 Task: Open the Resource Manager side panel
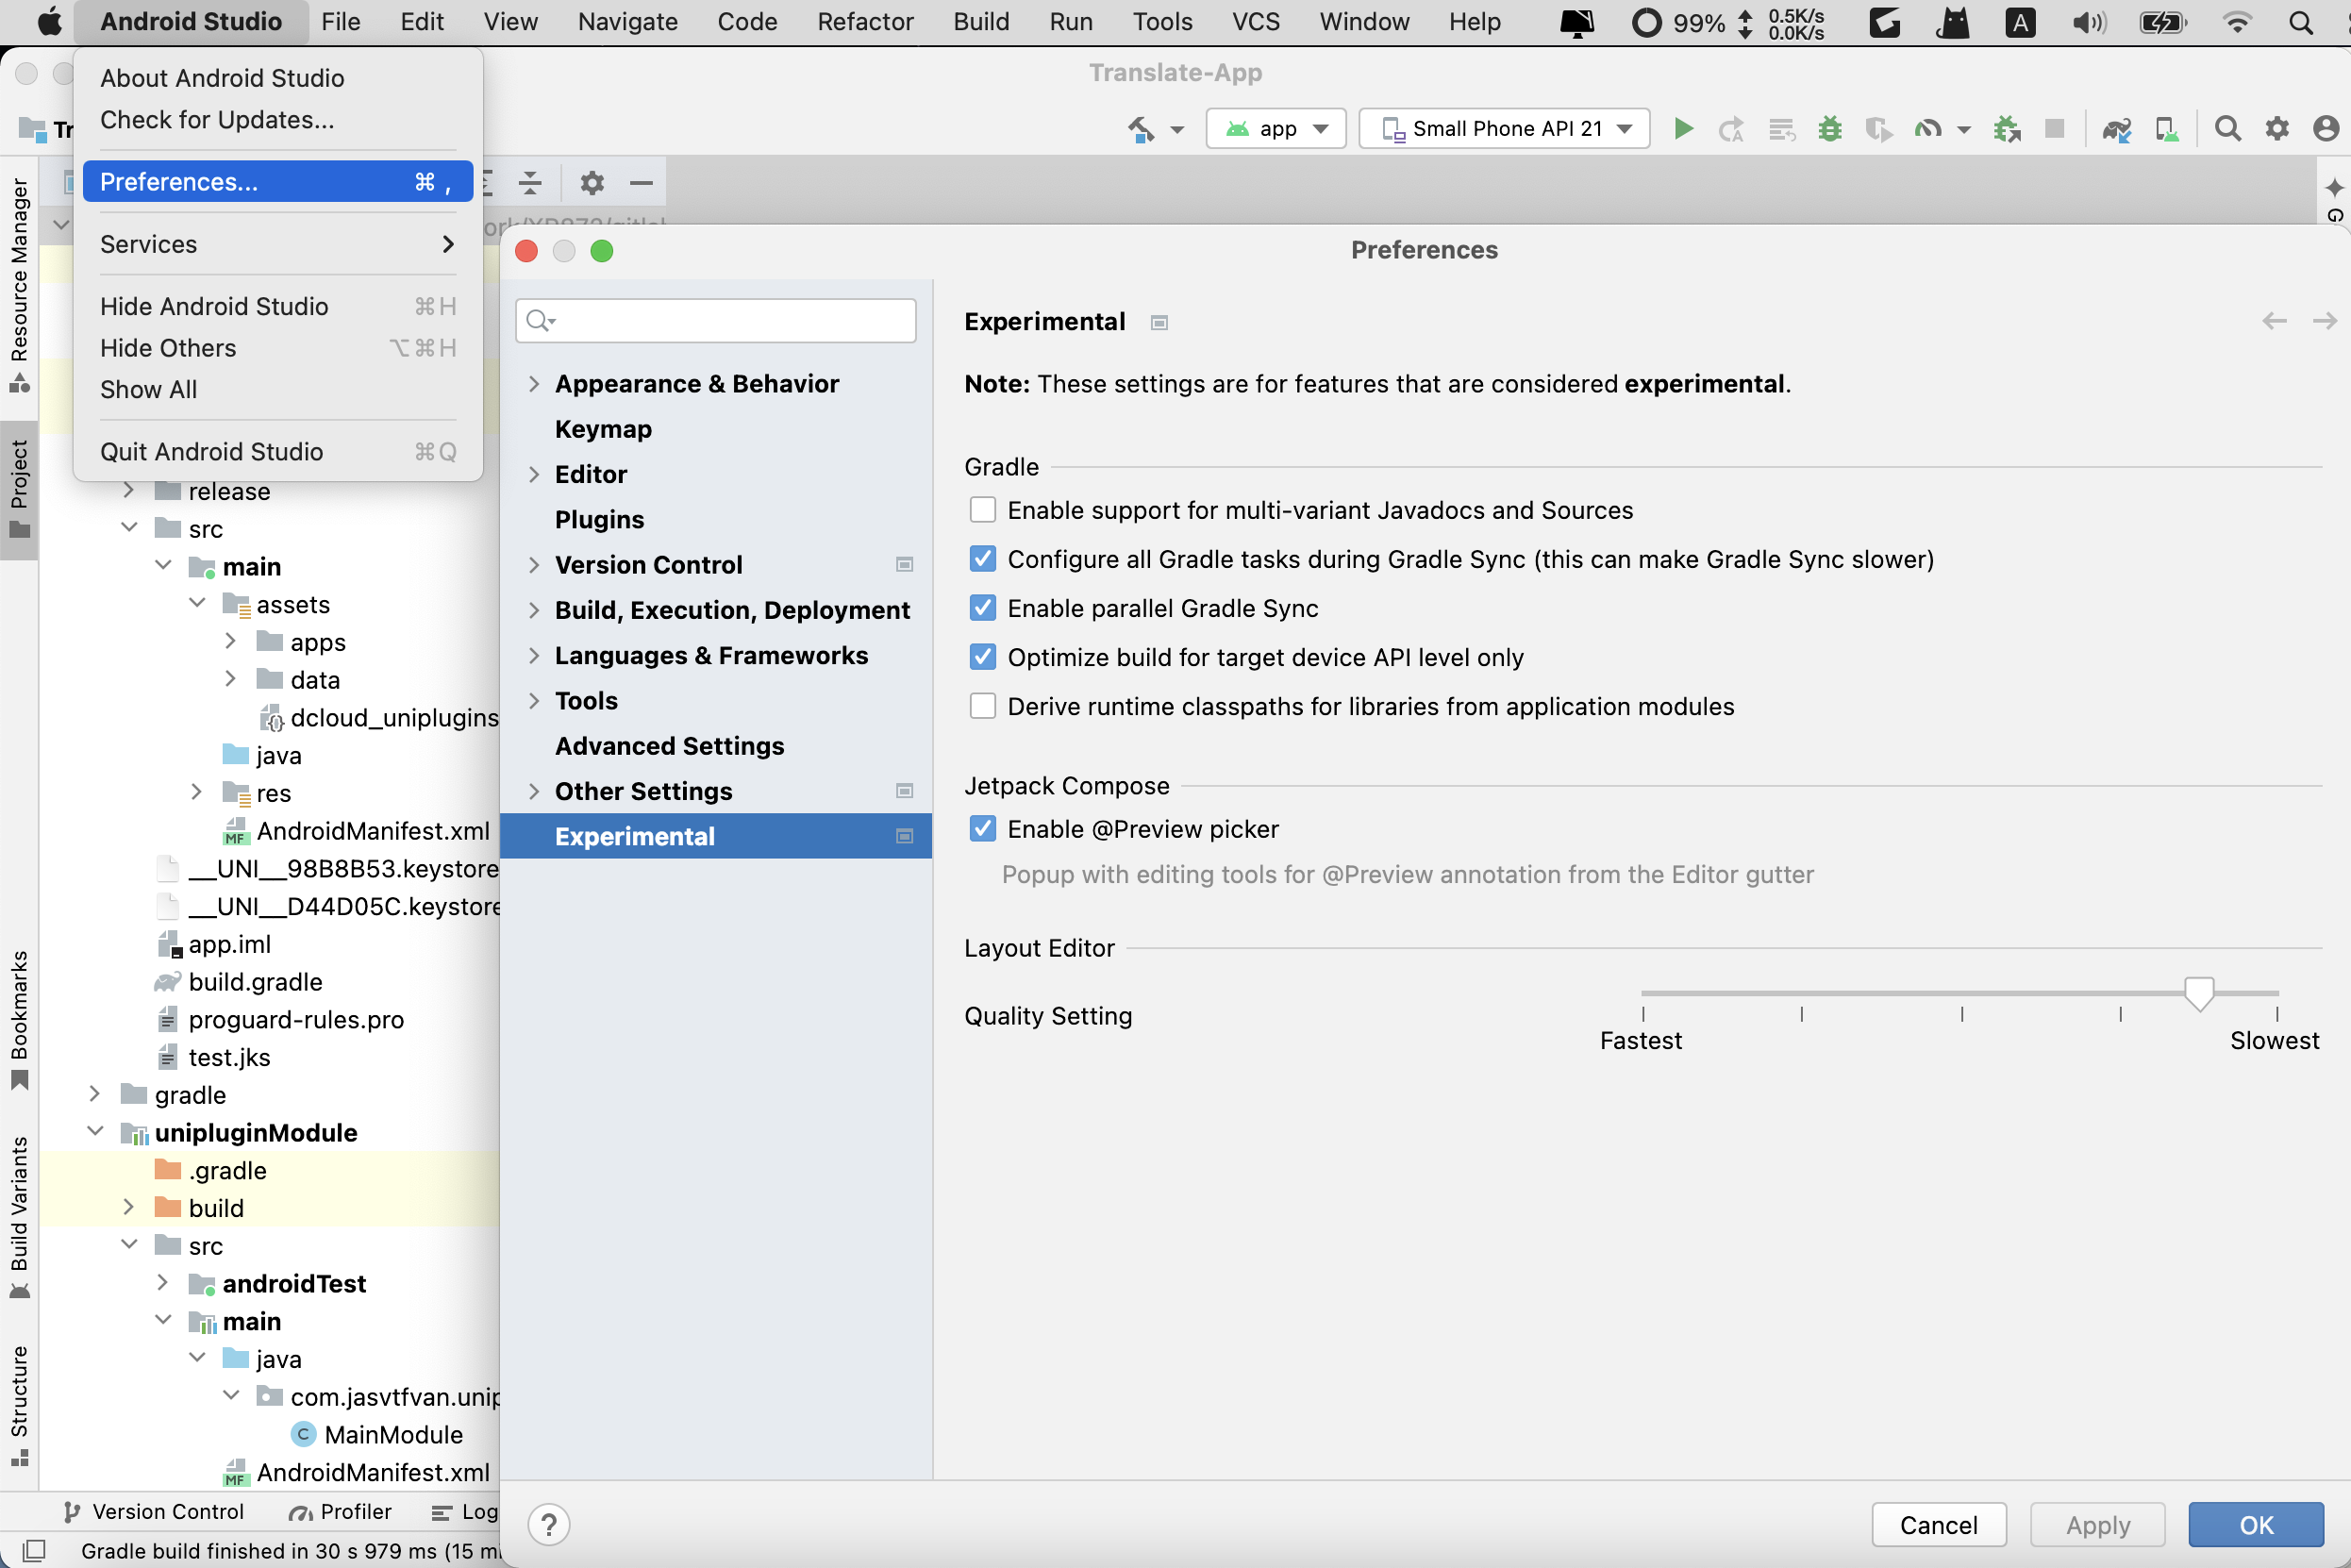click(x=19, y=284)
